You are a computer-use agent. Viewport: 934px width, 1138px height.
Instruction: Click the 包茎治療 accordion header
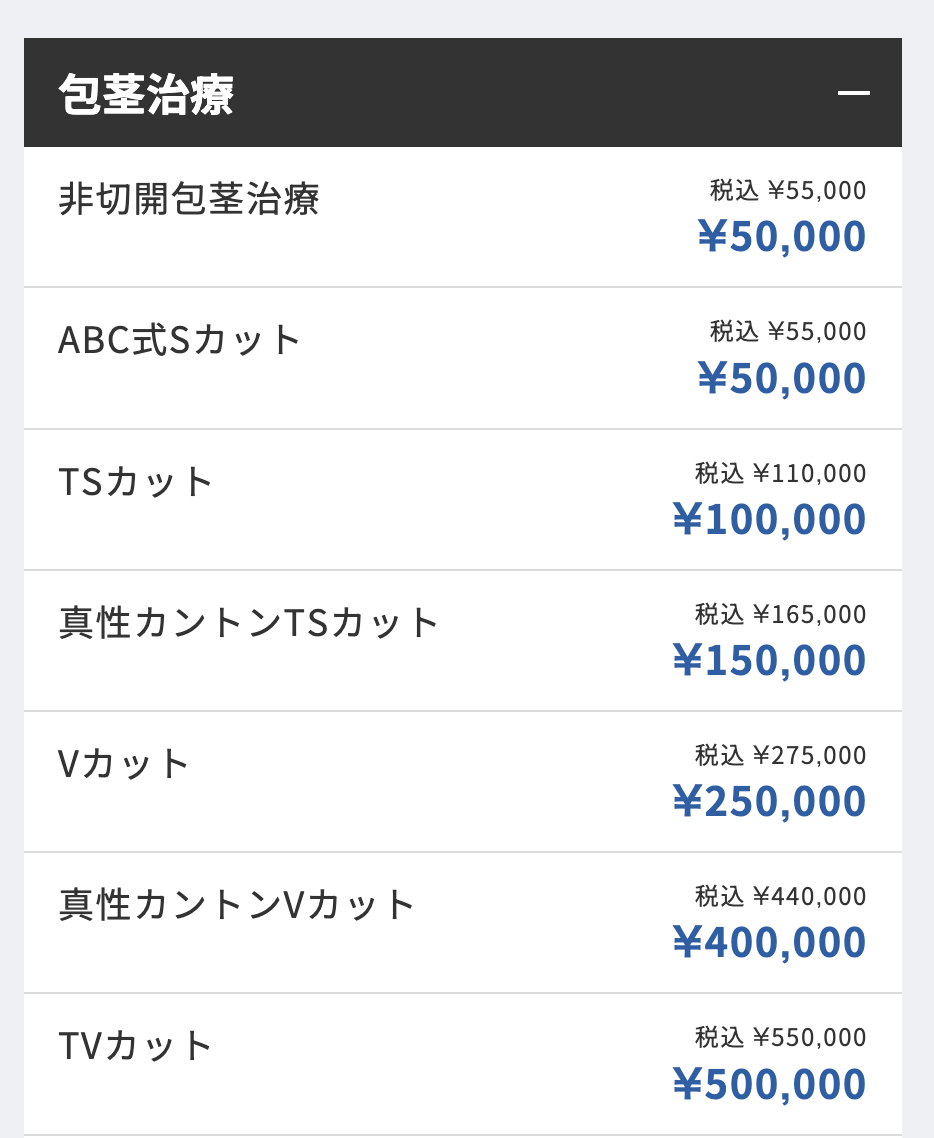point(463,93)
